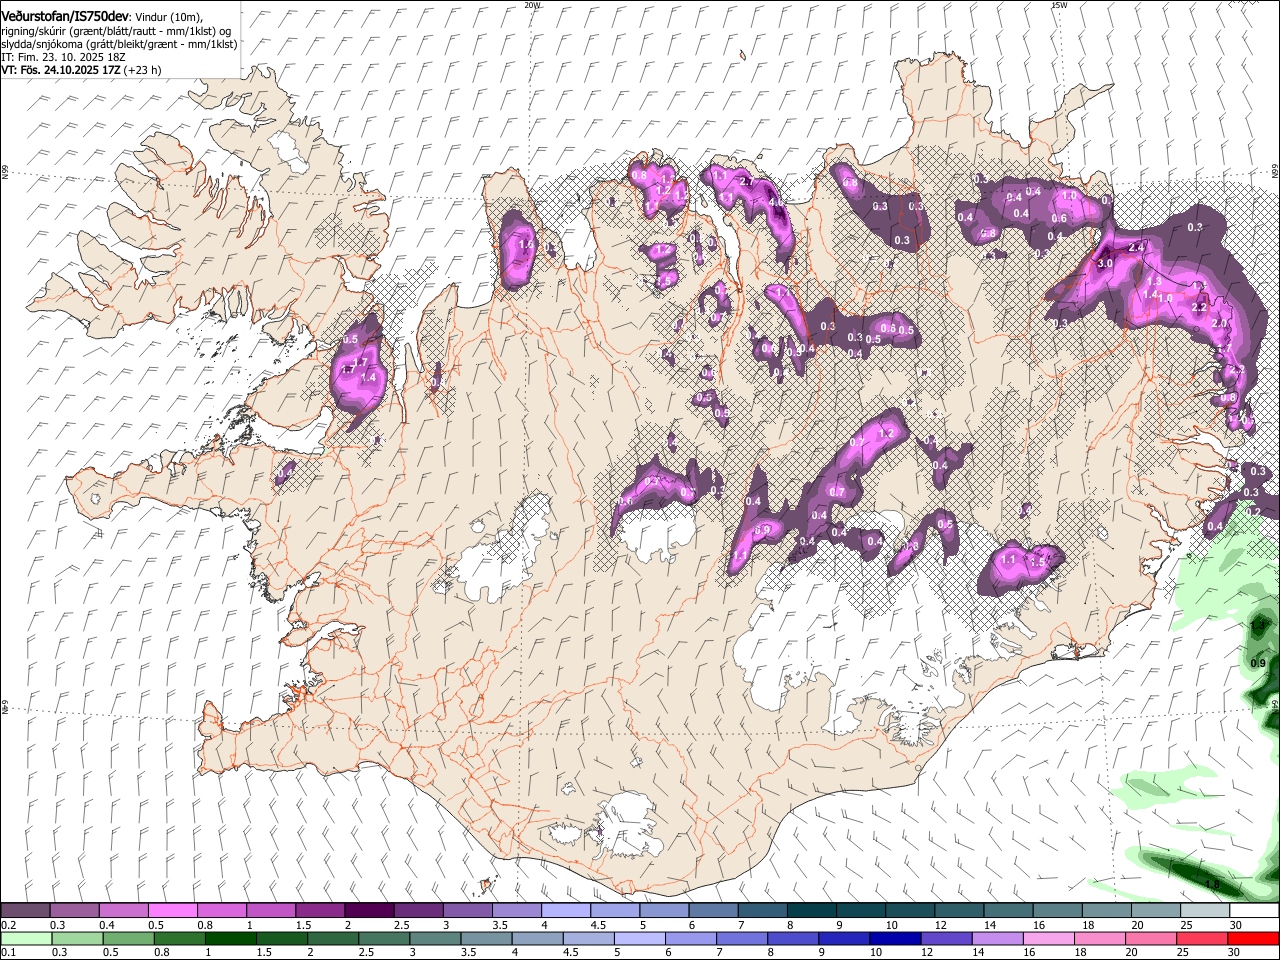Click the lower legend swatch between 0.1 and 0.3

tap(26, 939)
